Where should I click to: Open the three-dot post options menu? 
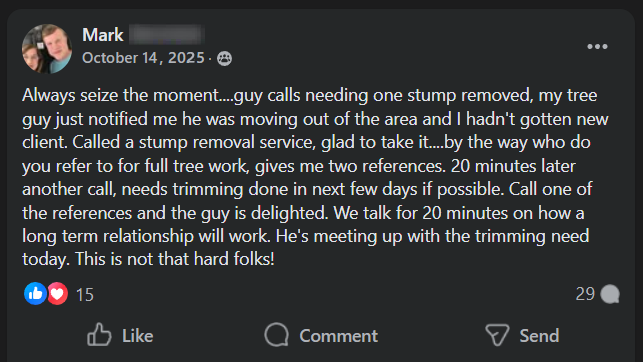tap(597, 46)
